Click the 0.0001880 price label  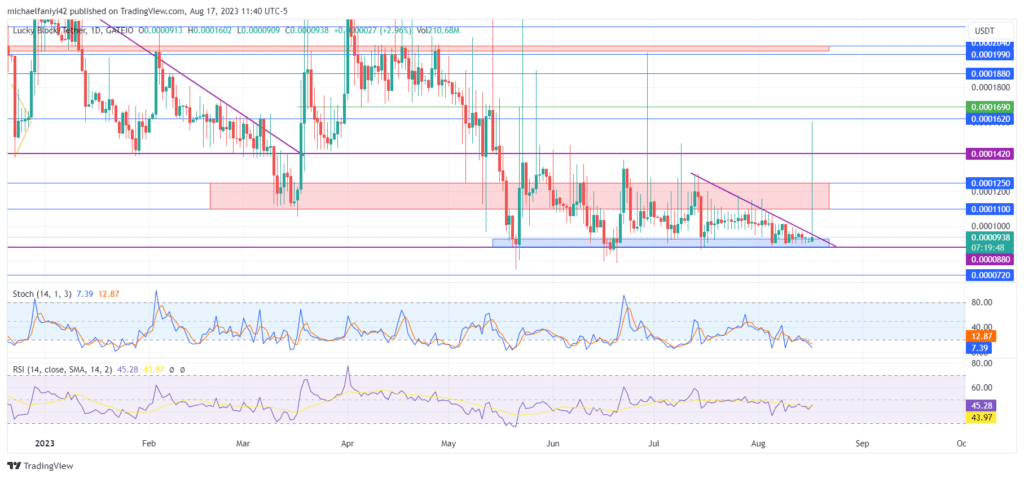[990, 74]
